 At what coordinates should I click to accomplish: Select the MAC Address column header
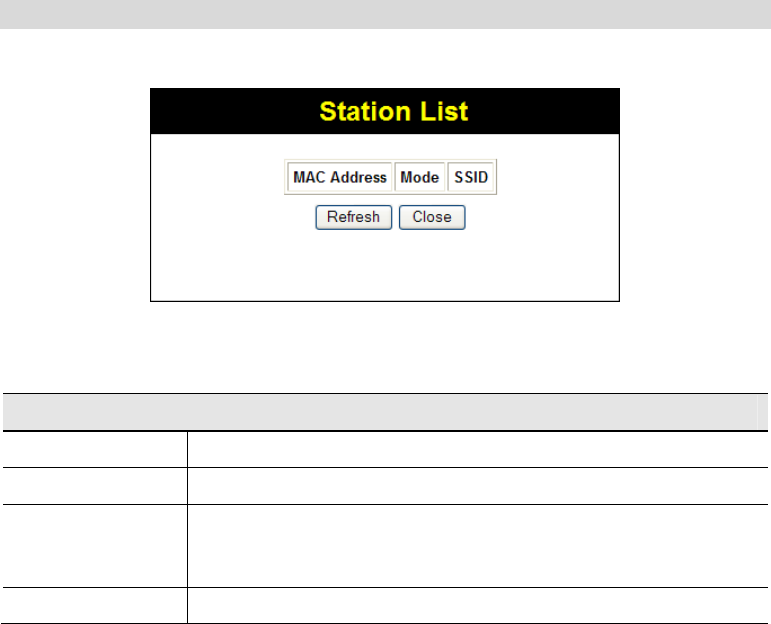tap(340, 177)
